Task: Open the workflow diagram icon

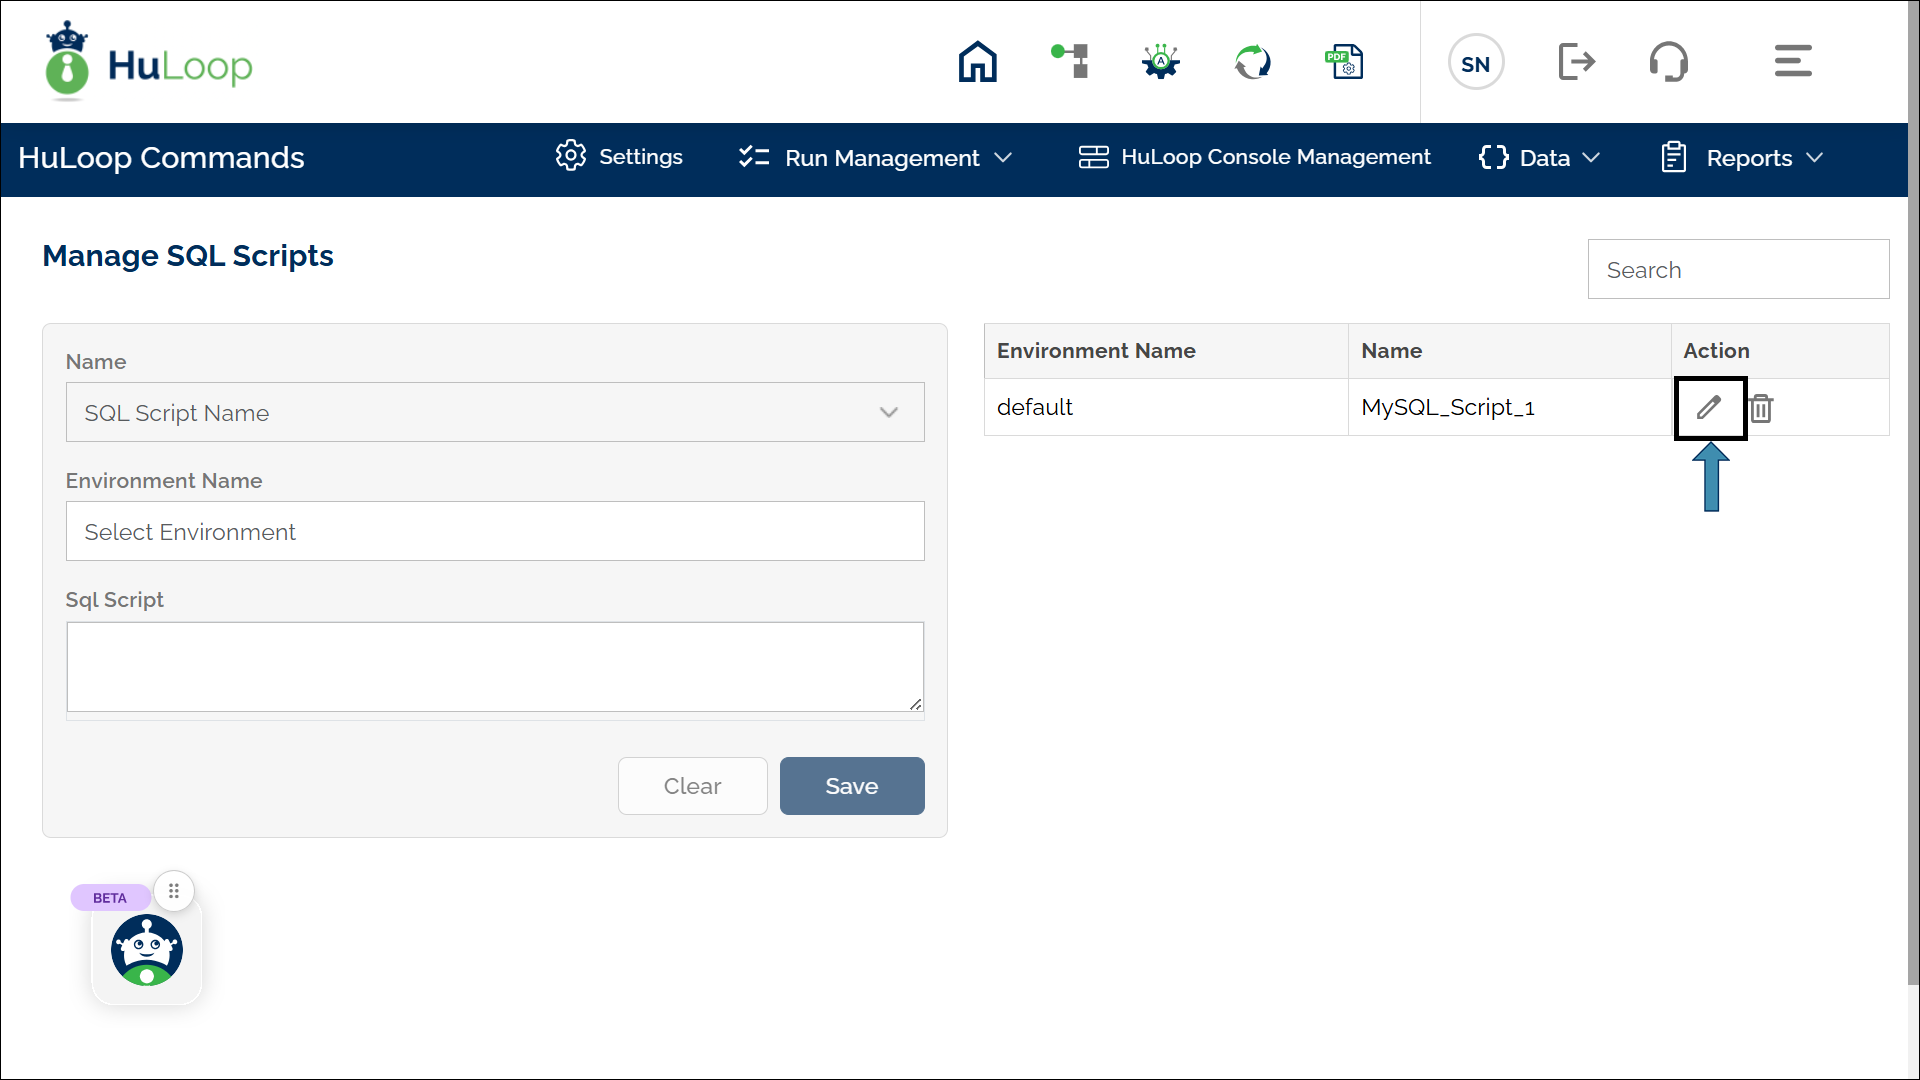Action: click(1070, 62)
